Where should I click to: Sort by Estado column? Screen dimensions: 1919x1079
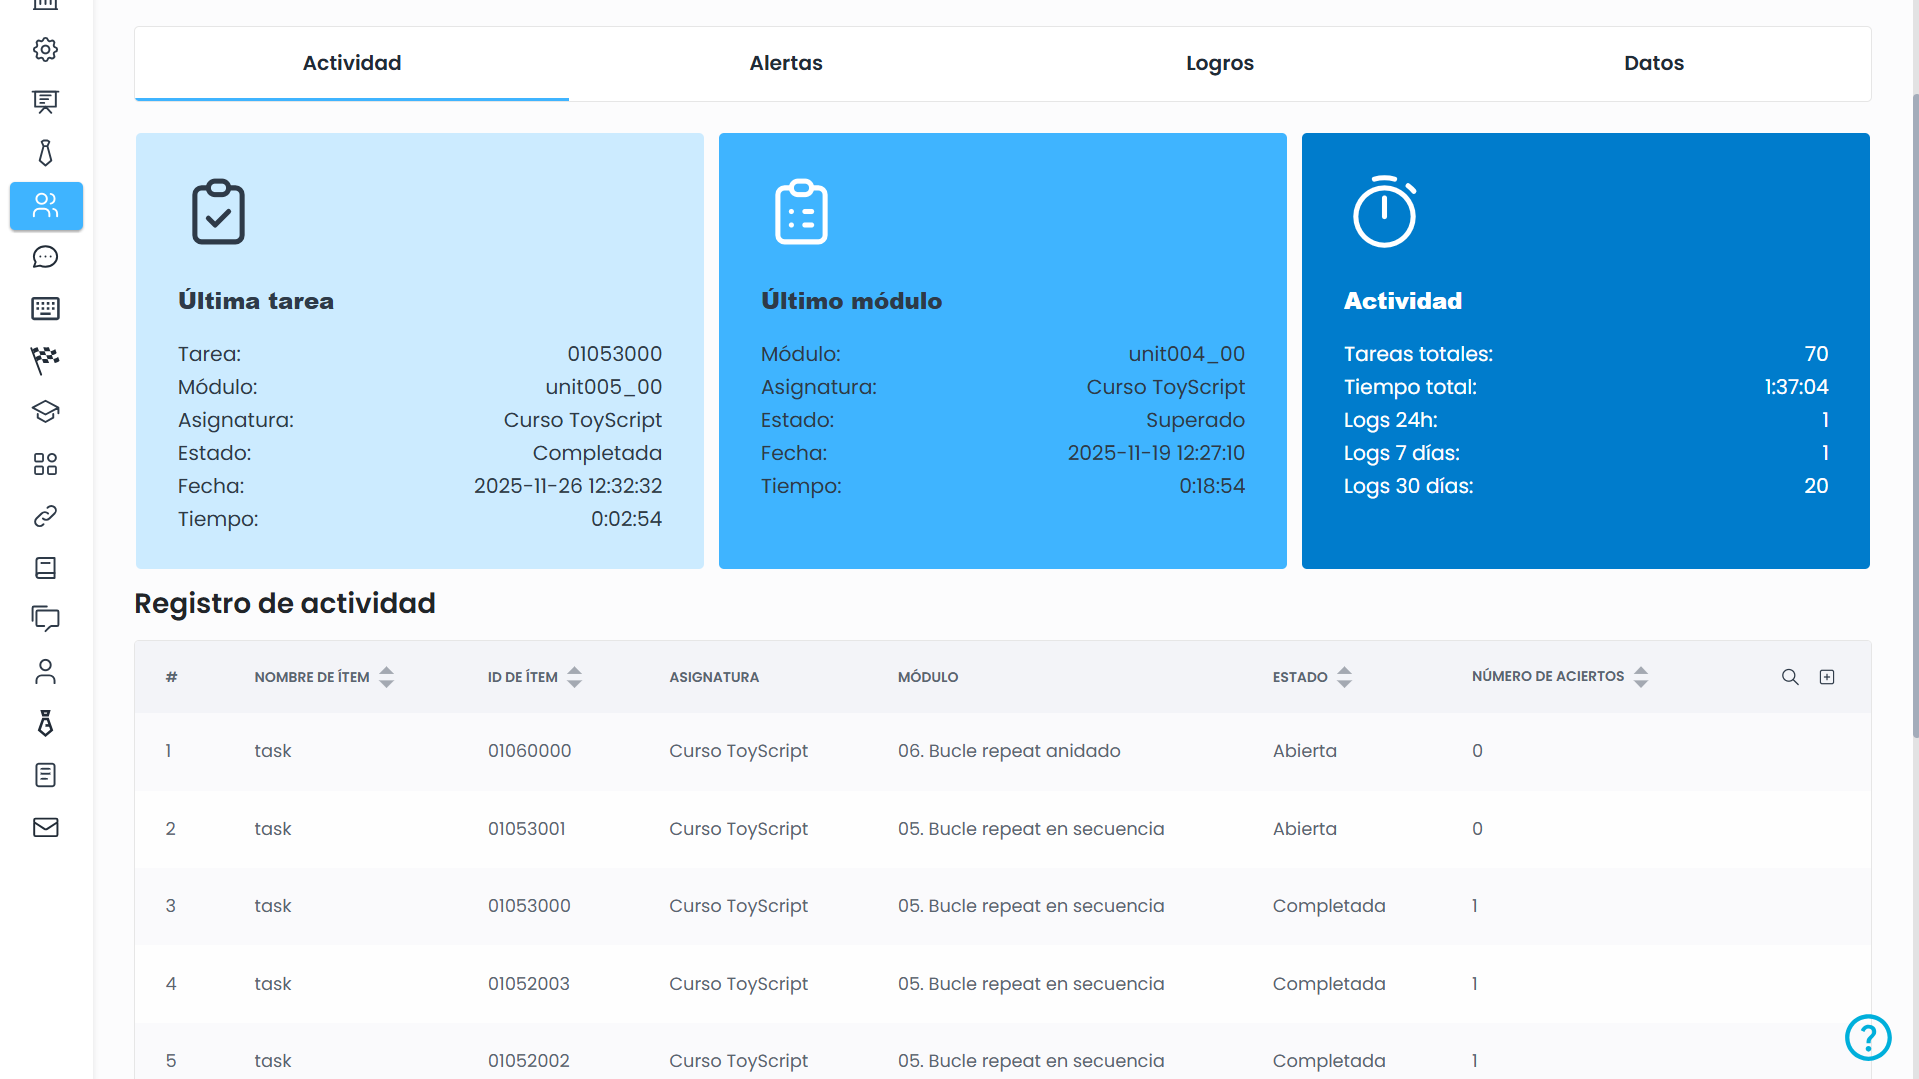[x=1344, y=677]
